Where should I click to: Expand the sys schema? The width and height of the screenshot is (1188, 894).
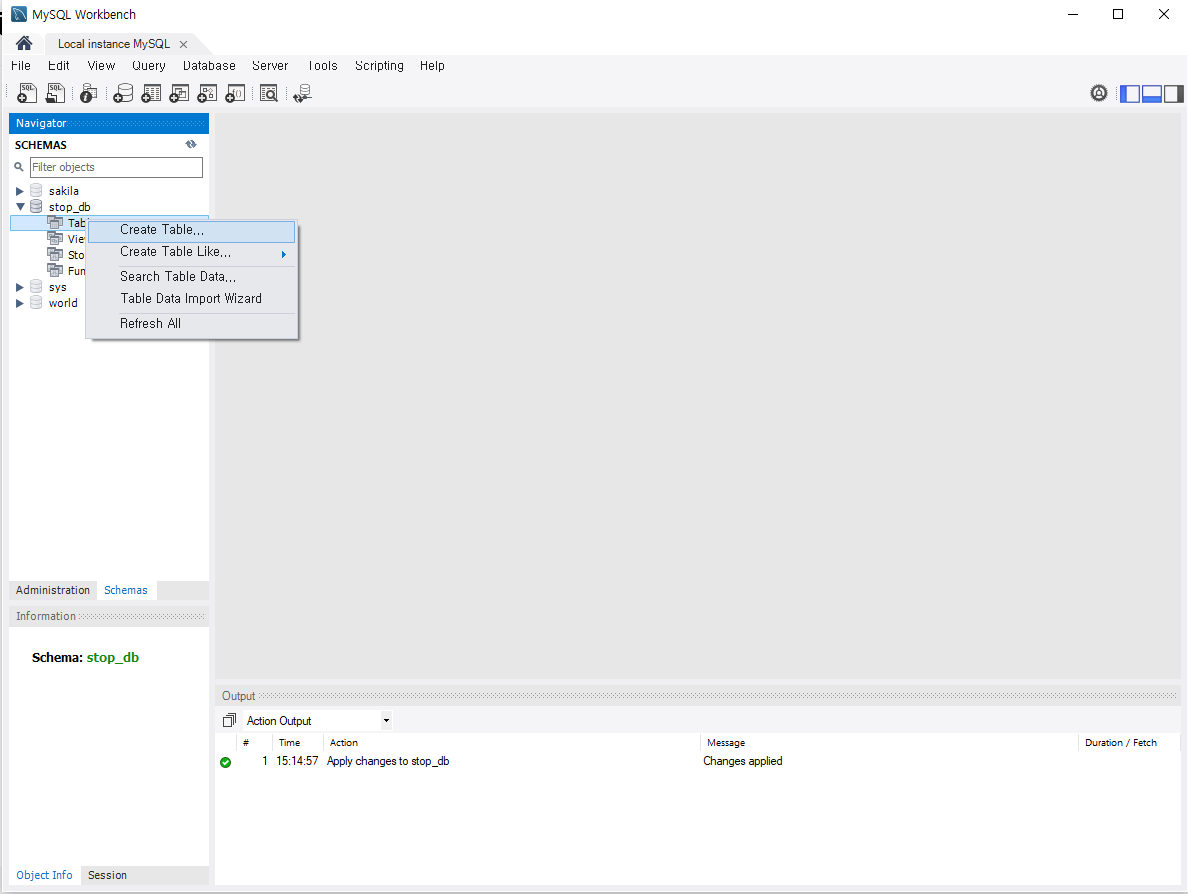click(x=20, y=287)
